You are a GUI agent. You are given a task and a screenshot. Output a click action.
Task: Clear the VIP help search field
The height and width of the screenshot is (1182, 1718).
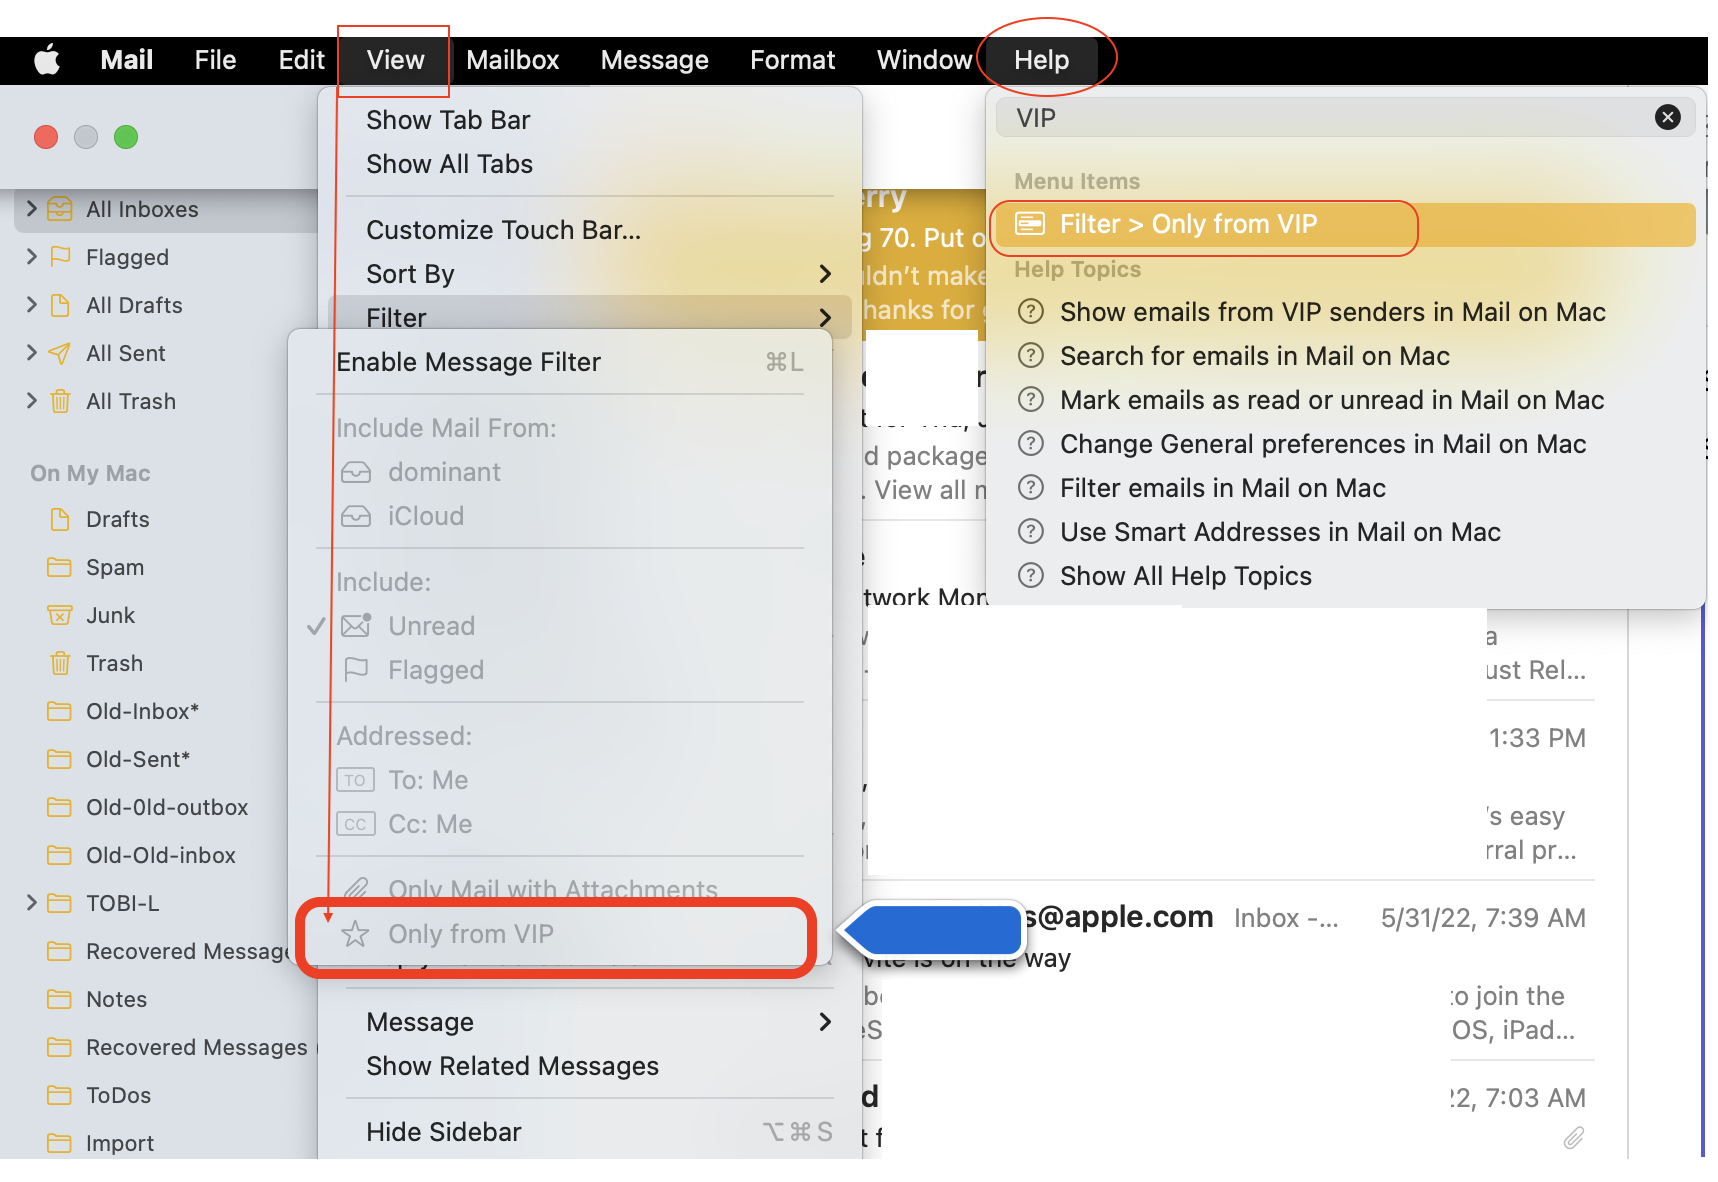pos(1668,118)
